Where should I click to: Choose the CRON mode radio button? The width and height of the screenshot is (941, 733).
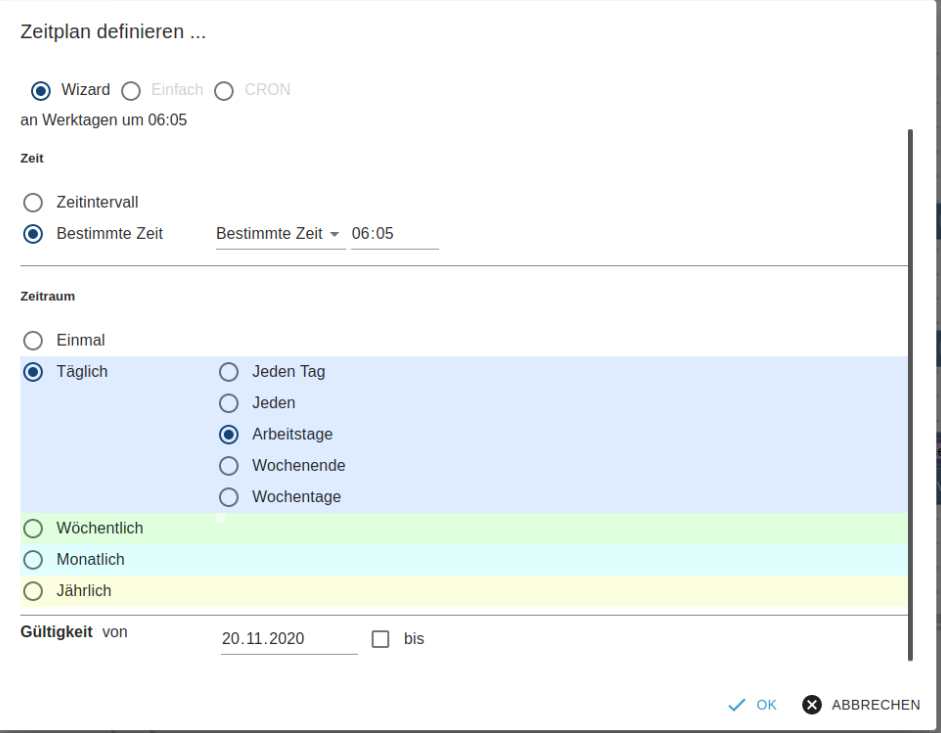pos(224,91)
